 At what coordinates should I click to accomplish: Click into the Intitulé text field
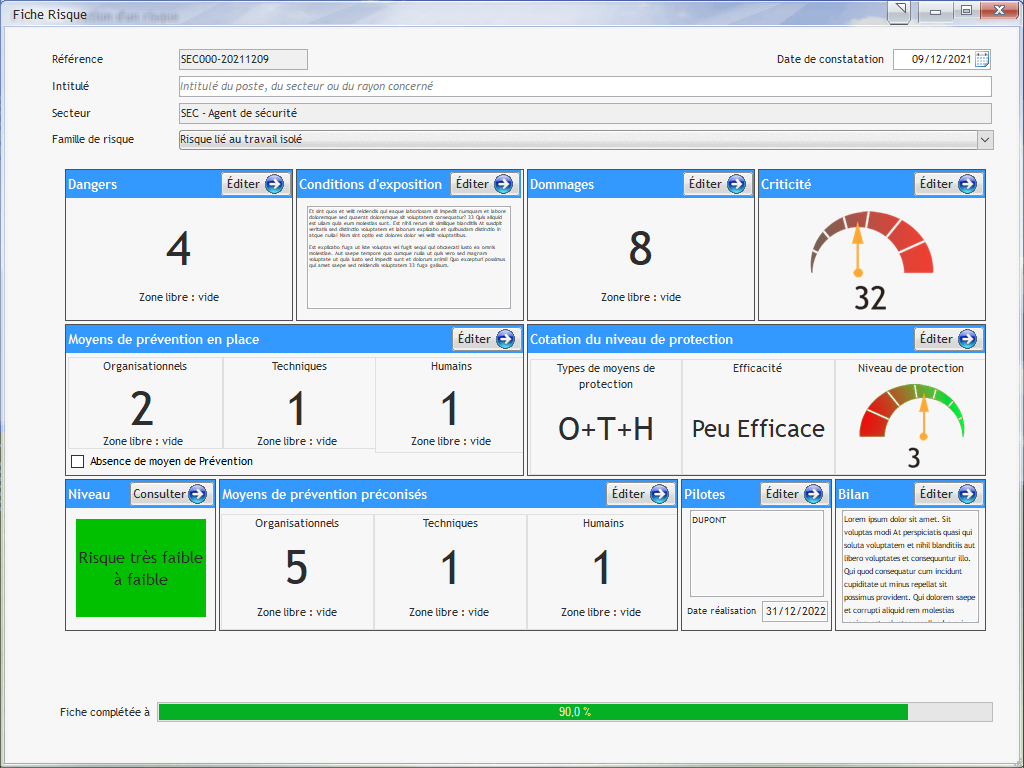[x=584, y=87]
